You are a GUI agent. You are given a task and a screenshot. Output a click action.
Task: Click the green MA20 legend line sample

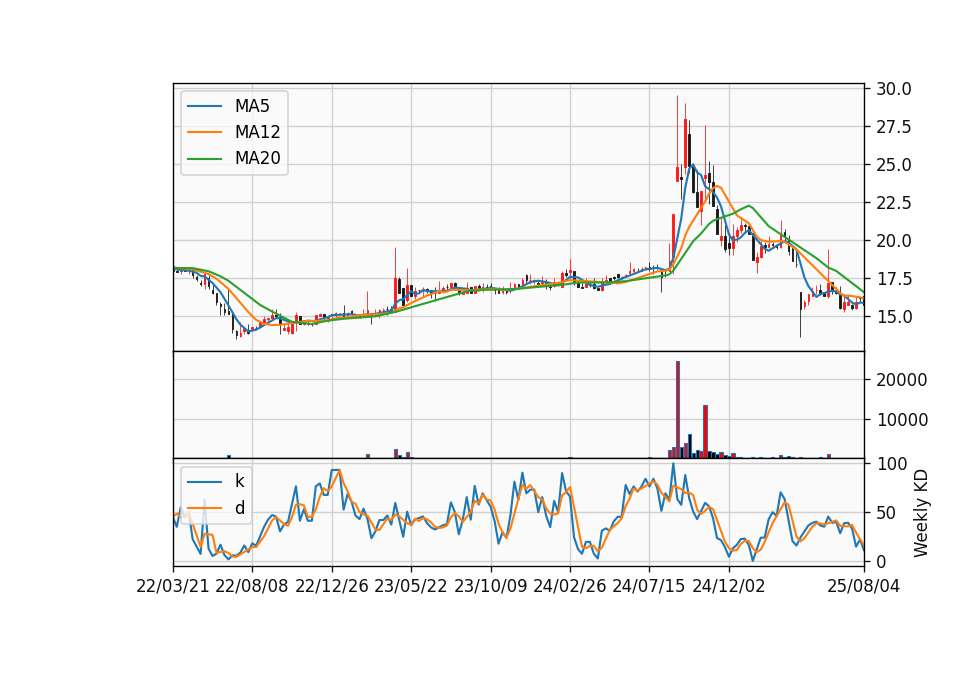pyautogui.click(x=204, y=159)
